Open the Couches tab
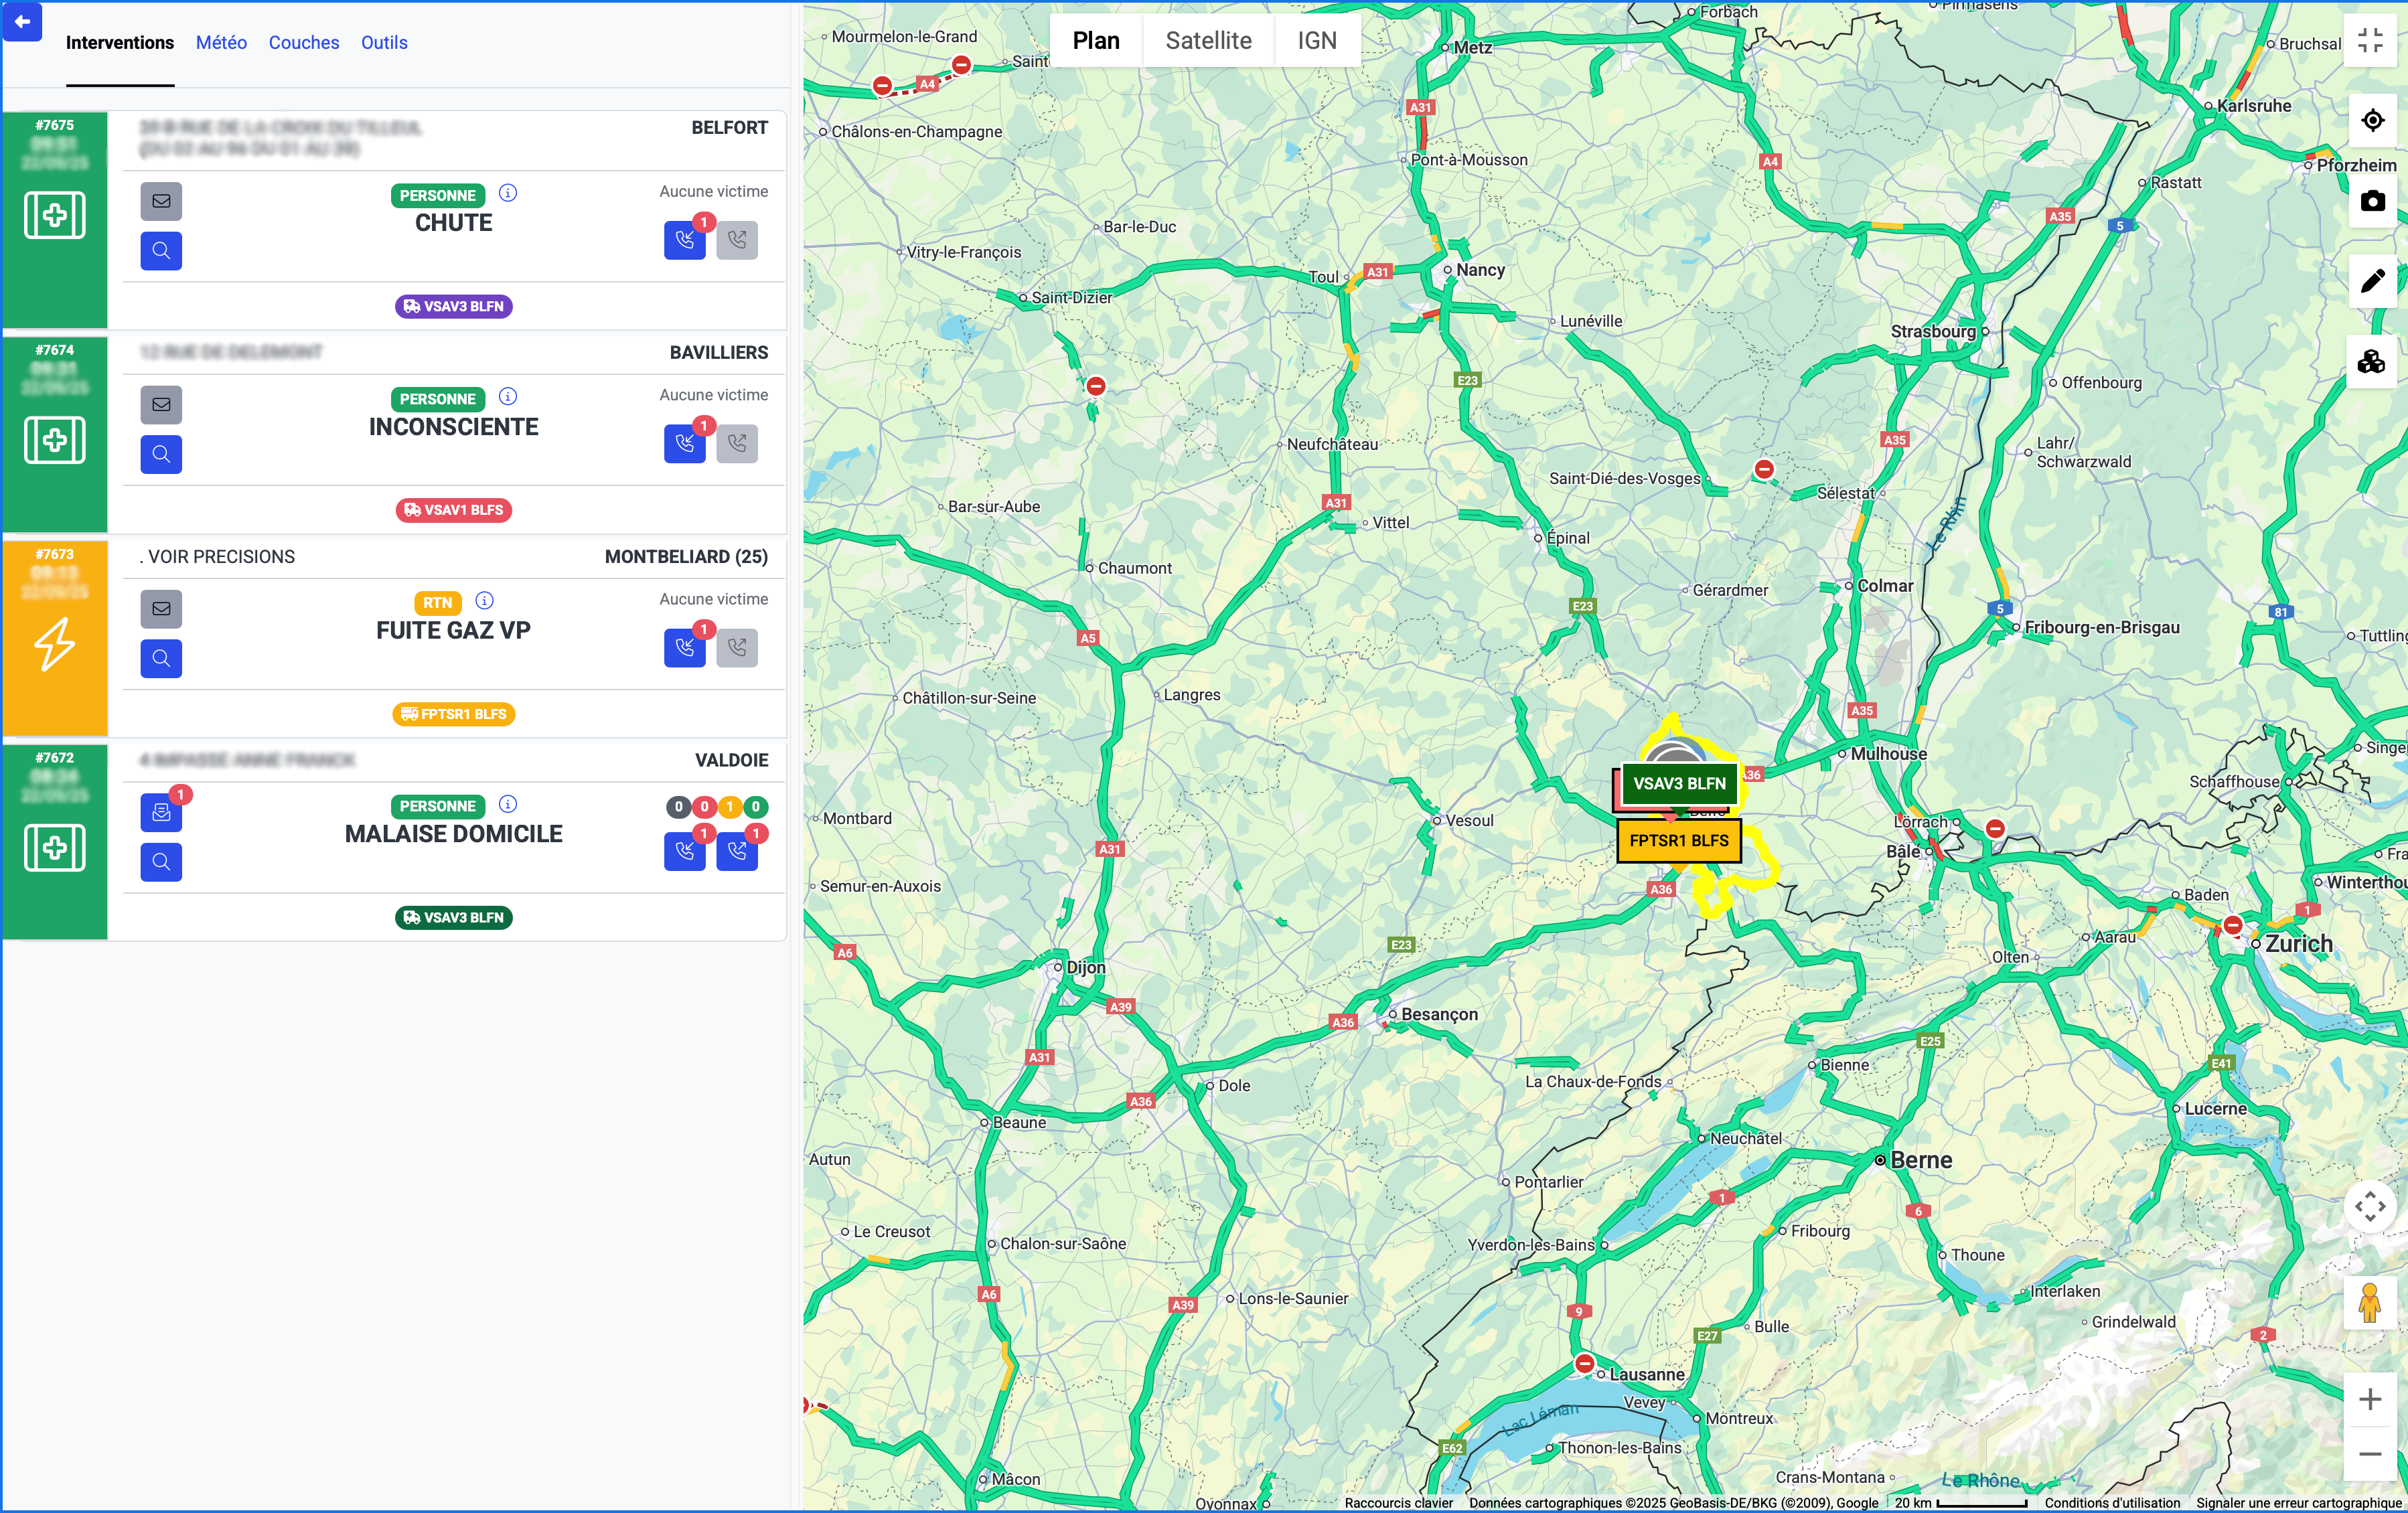The width and height of the screenshot is (2408, 1513). click(303, 43)
